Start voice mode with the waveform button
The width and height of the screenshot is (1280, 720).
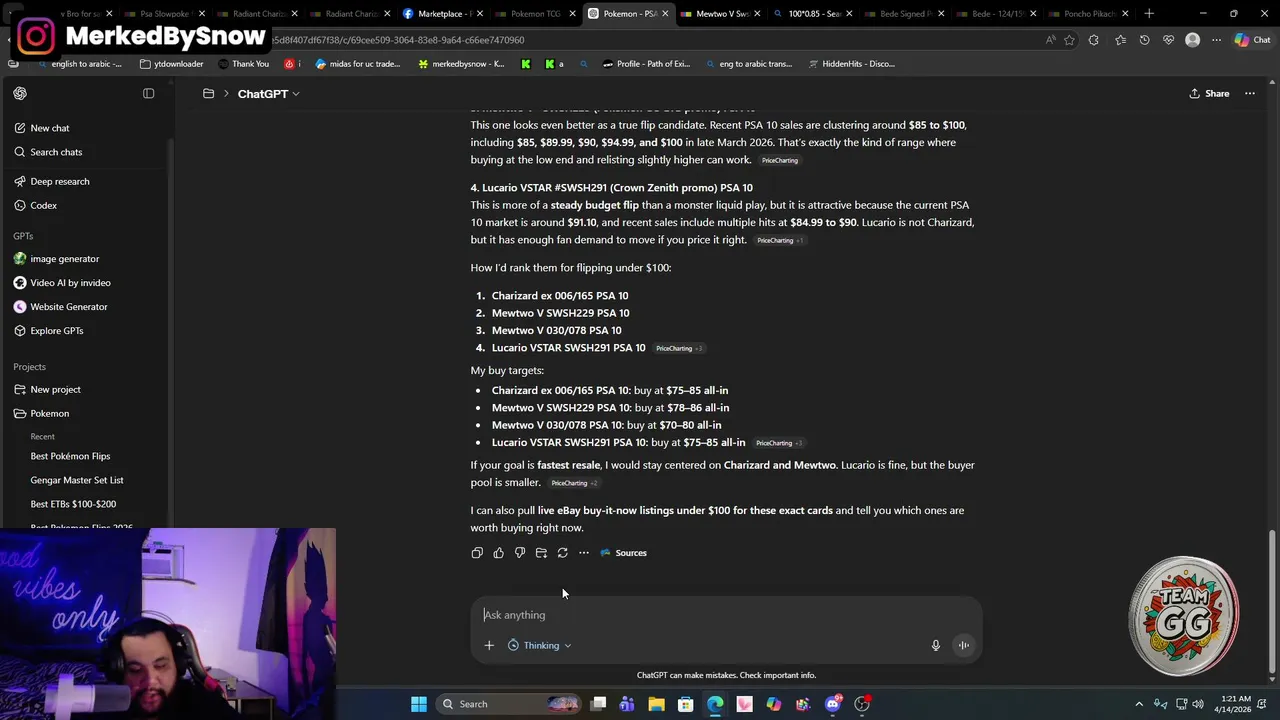[x=964, y=645]
